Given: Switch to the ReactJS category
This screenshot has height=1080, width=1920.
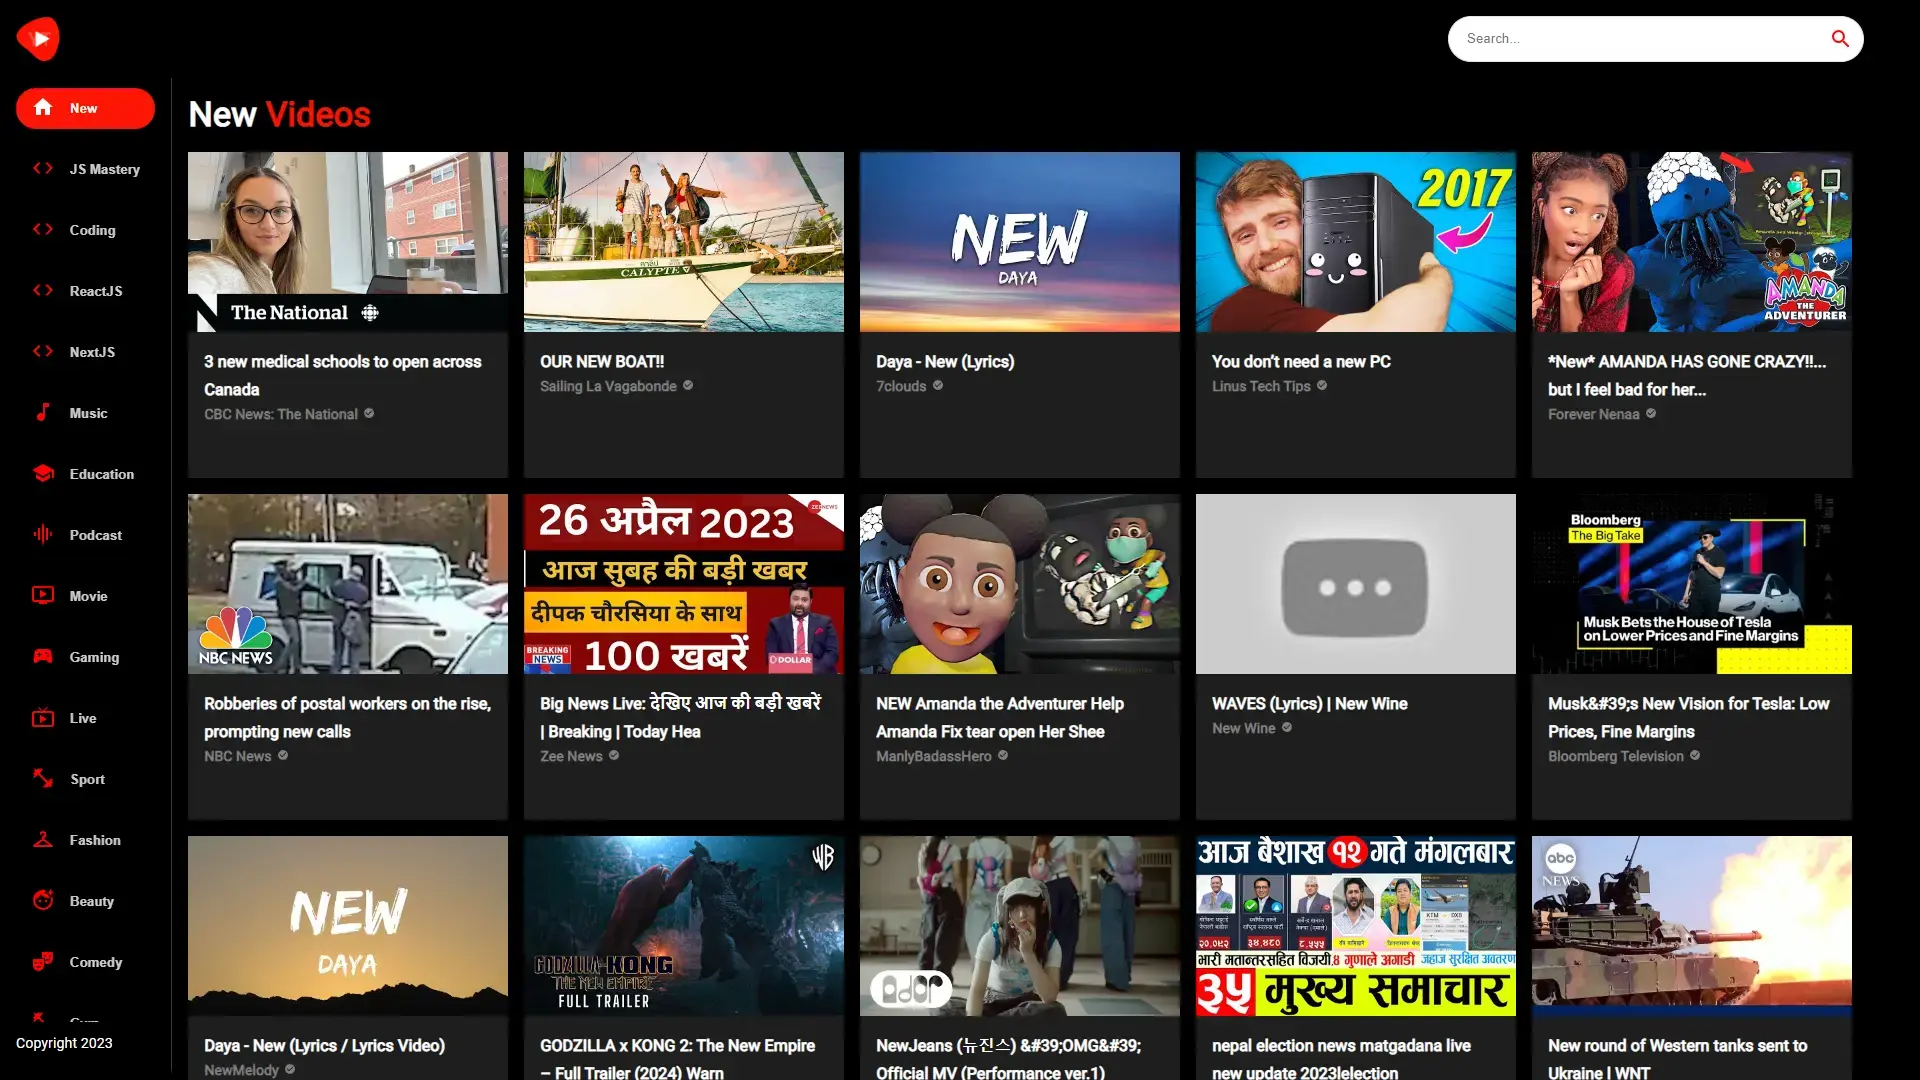Looking at the screenshot, I should click(85, 291).
